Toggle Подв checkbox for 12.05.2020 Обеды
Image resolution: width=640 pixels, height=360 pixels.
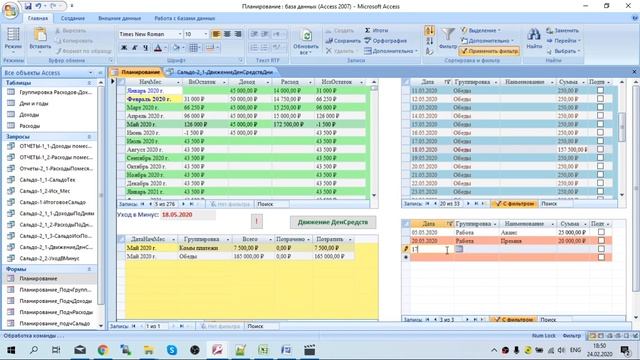pos(600,99)
